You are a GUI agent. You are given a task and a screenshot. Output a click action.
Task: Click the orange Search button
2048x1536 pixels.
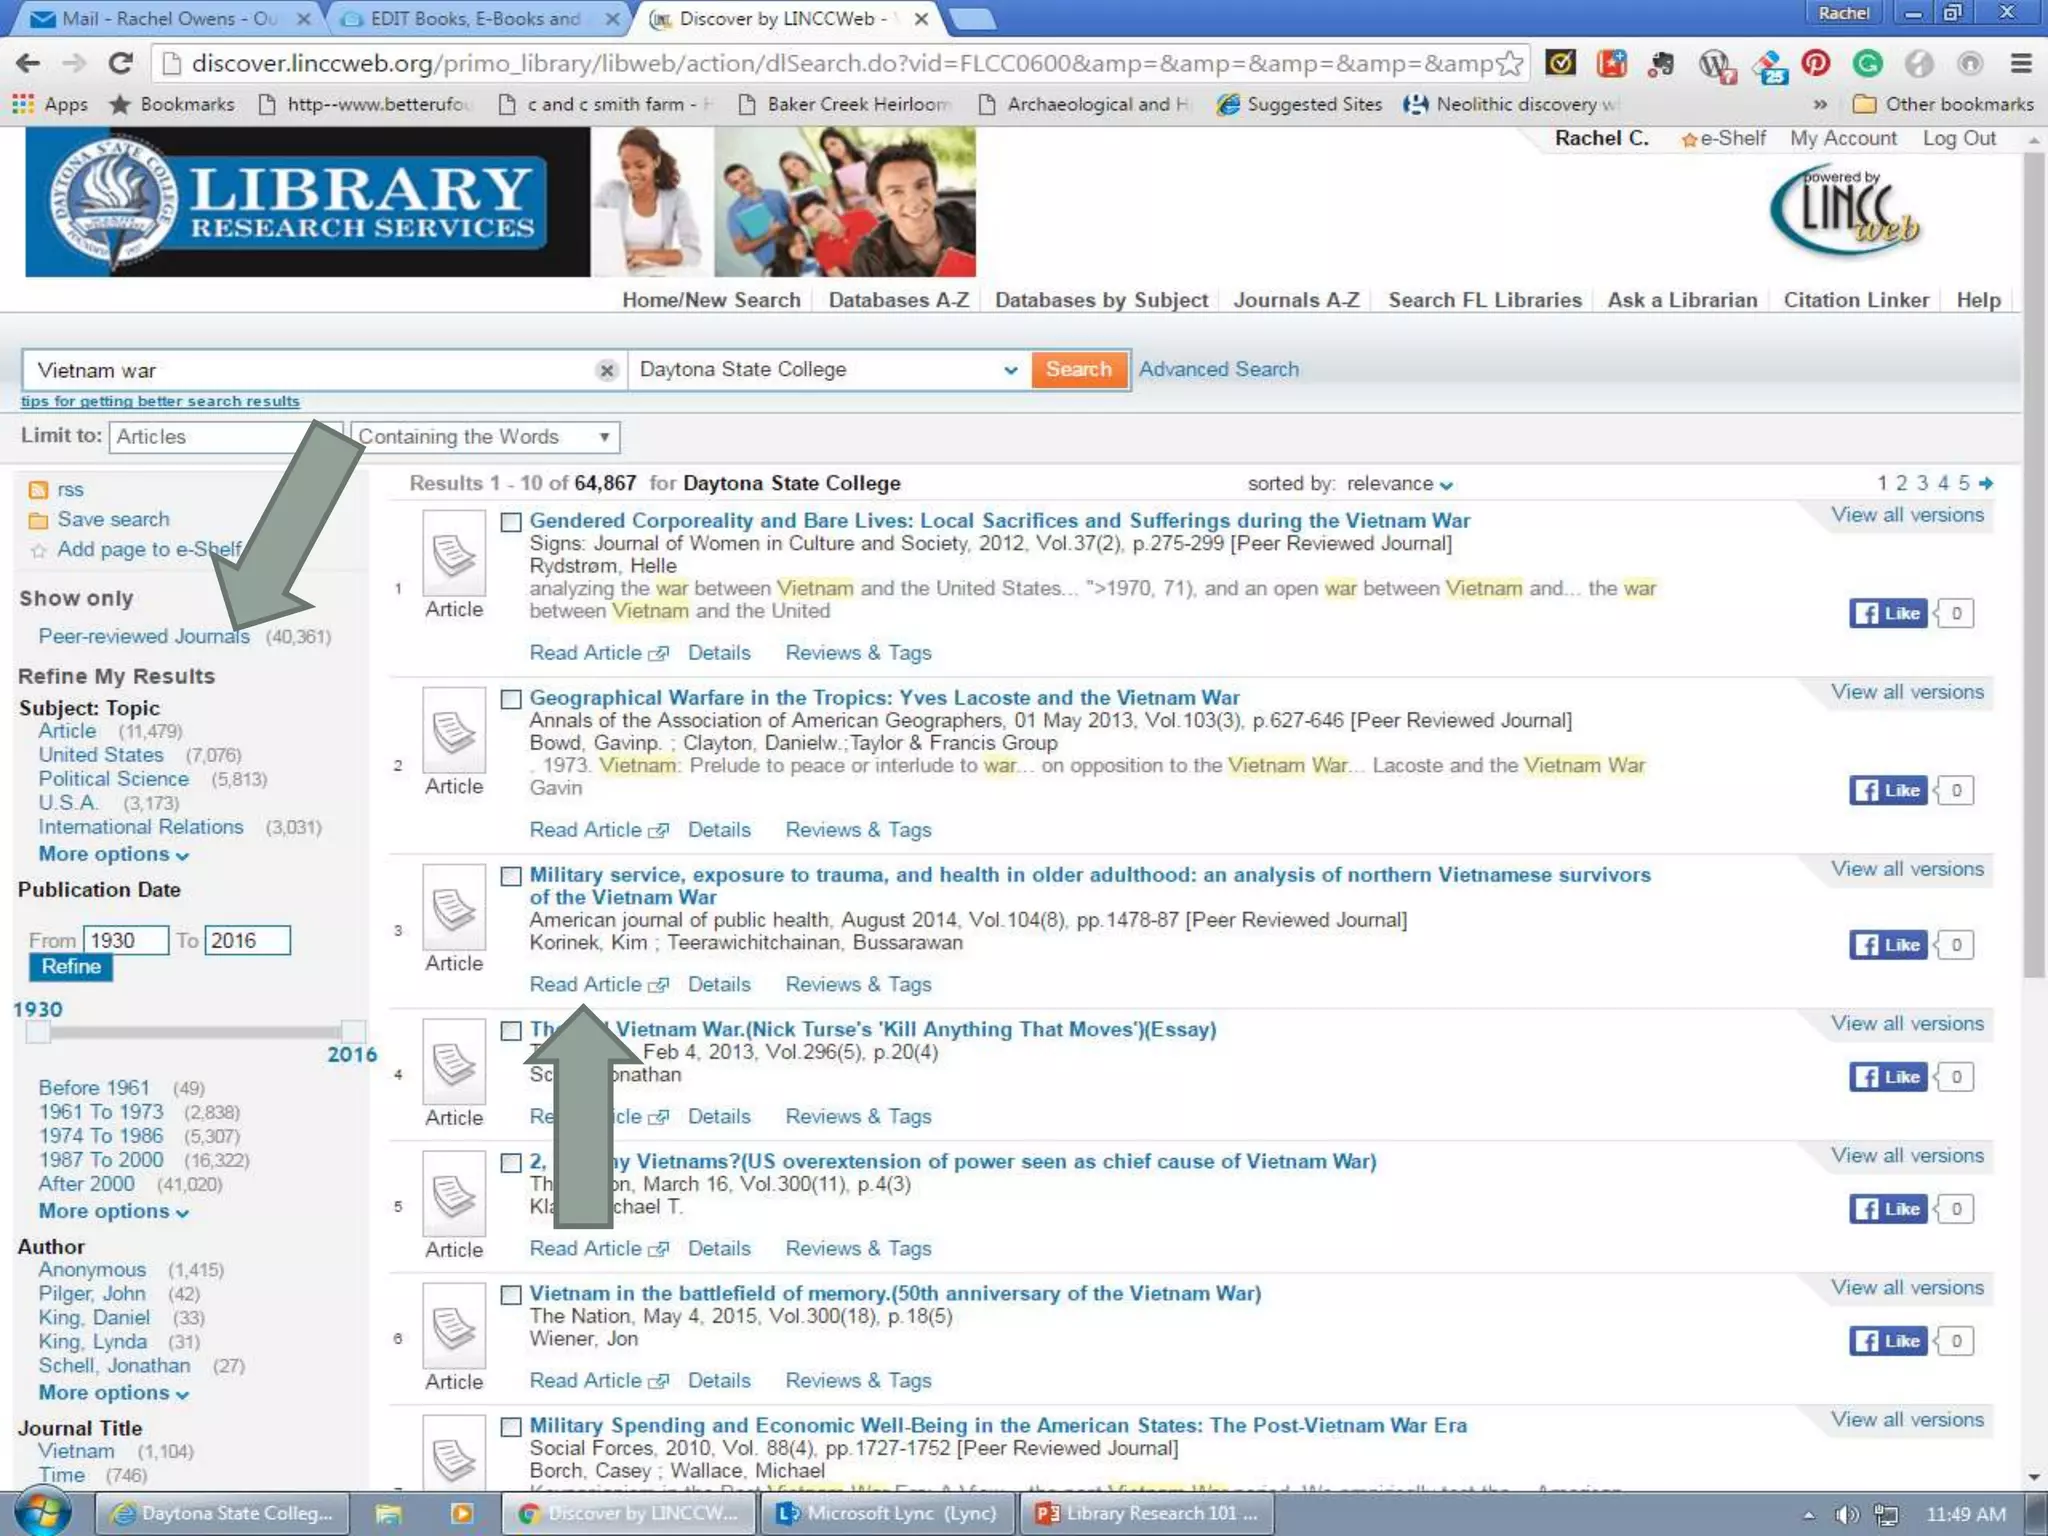pyautogui.click(x=1078, y=369)
